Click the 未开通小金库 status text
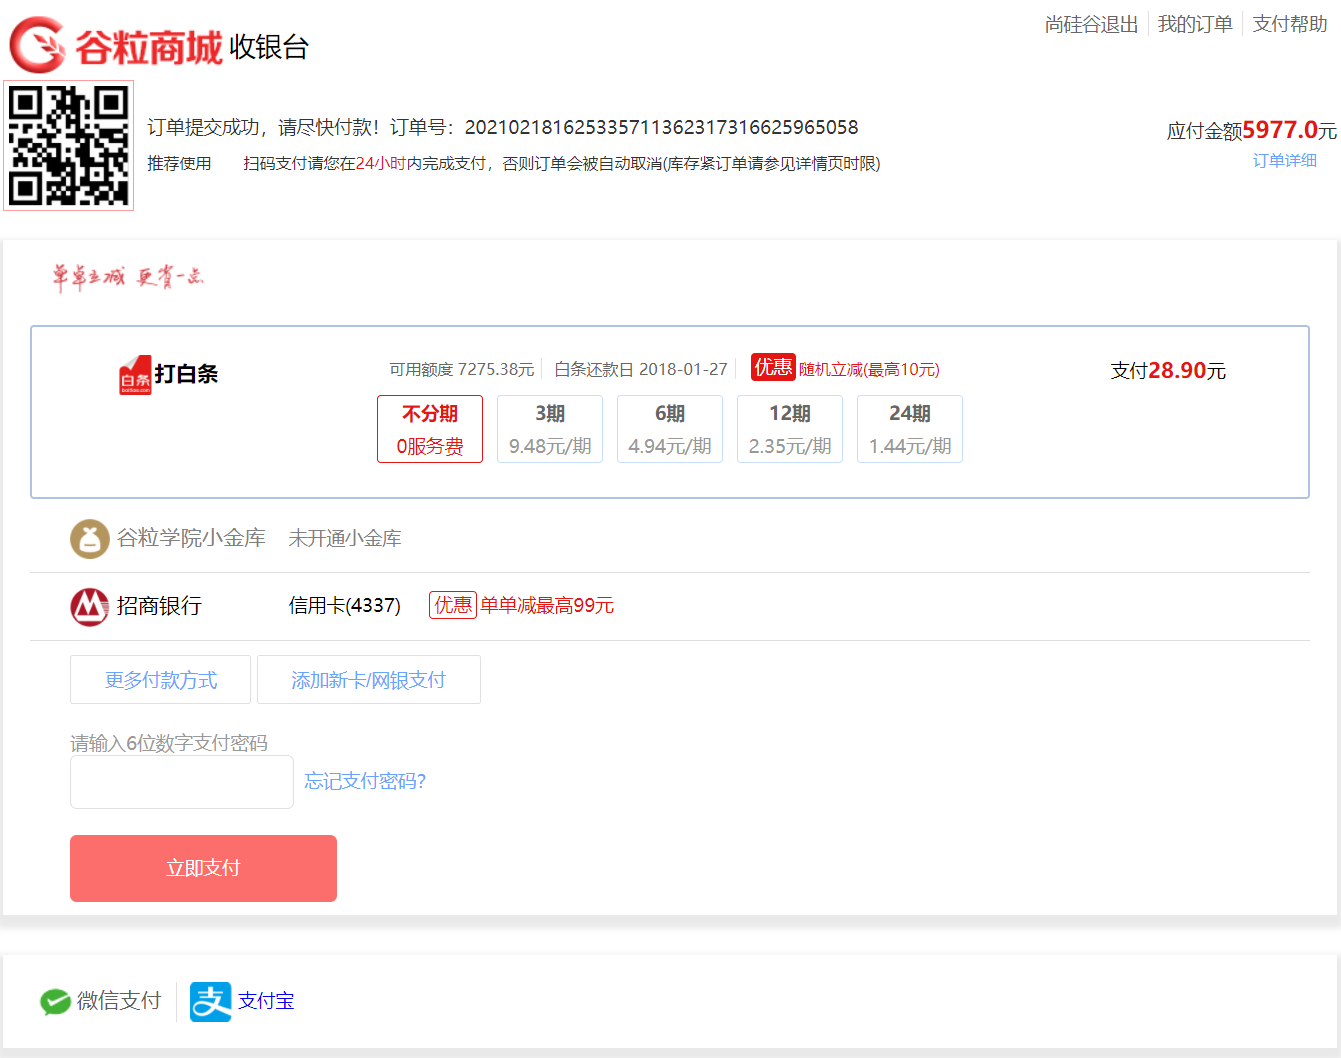The image size is (1341, 1058). point(345,538)
